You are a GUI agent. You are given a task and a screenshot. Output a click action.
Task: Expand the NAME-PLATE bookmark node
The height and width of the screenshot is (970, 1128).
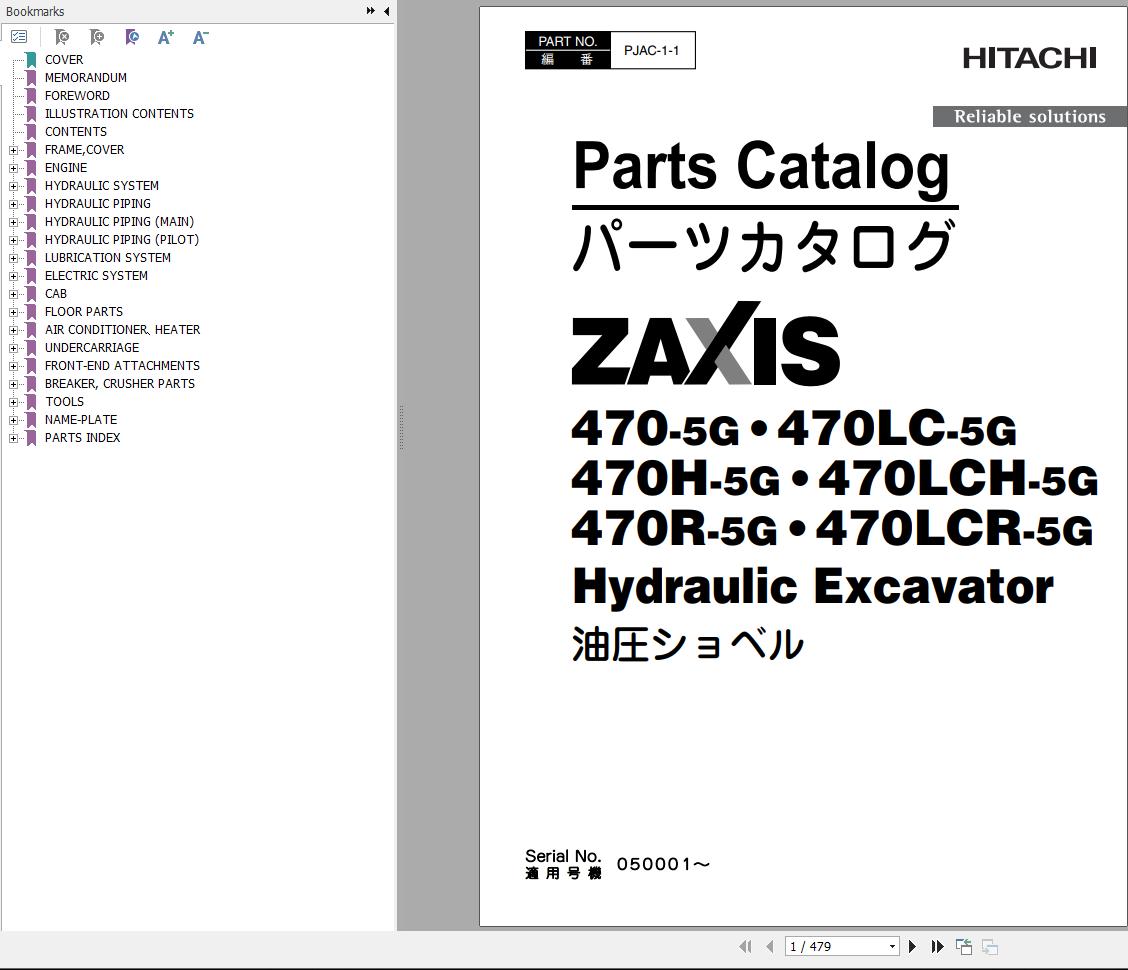[x=13, y=420]
